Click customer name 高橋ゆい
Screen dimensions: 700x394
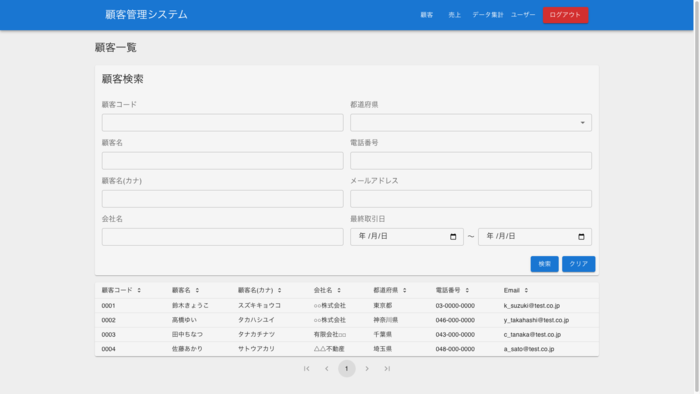184,320
